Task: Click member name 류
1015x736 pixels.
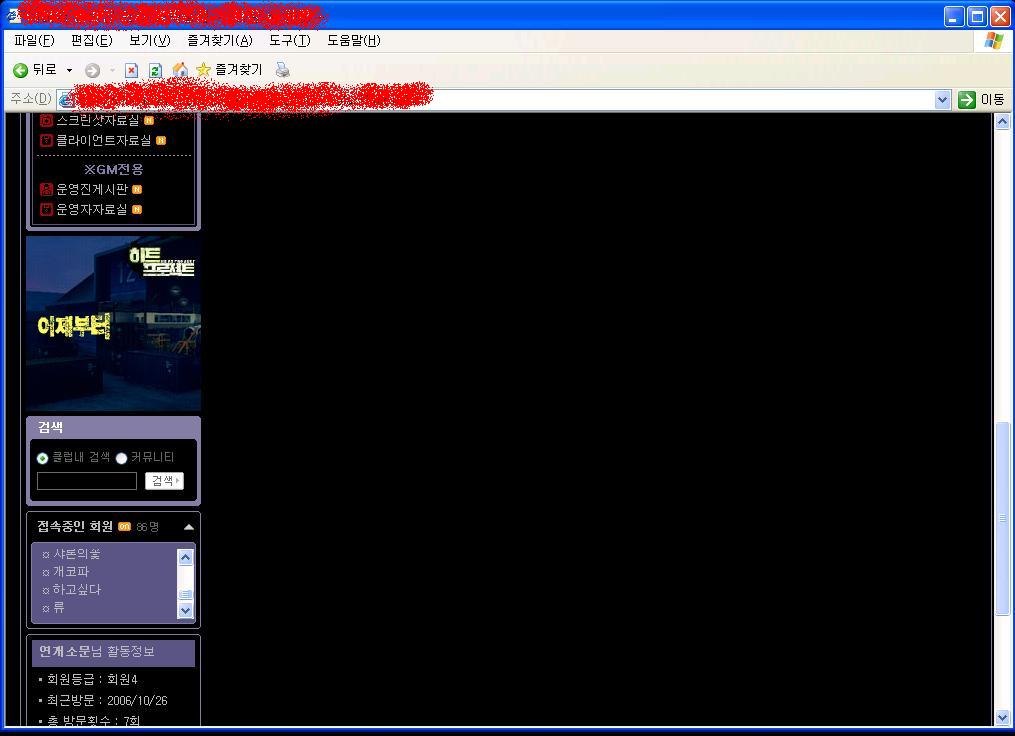Action: (59, 607)
